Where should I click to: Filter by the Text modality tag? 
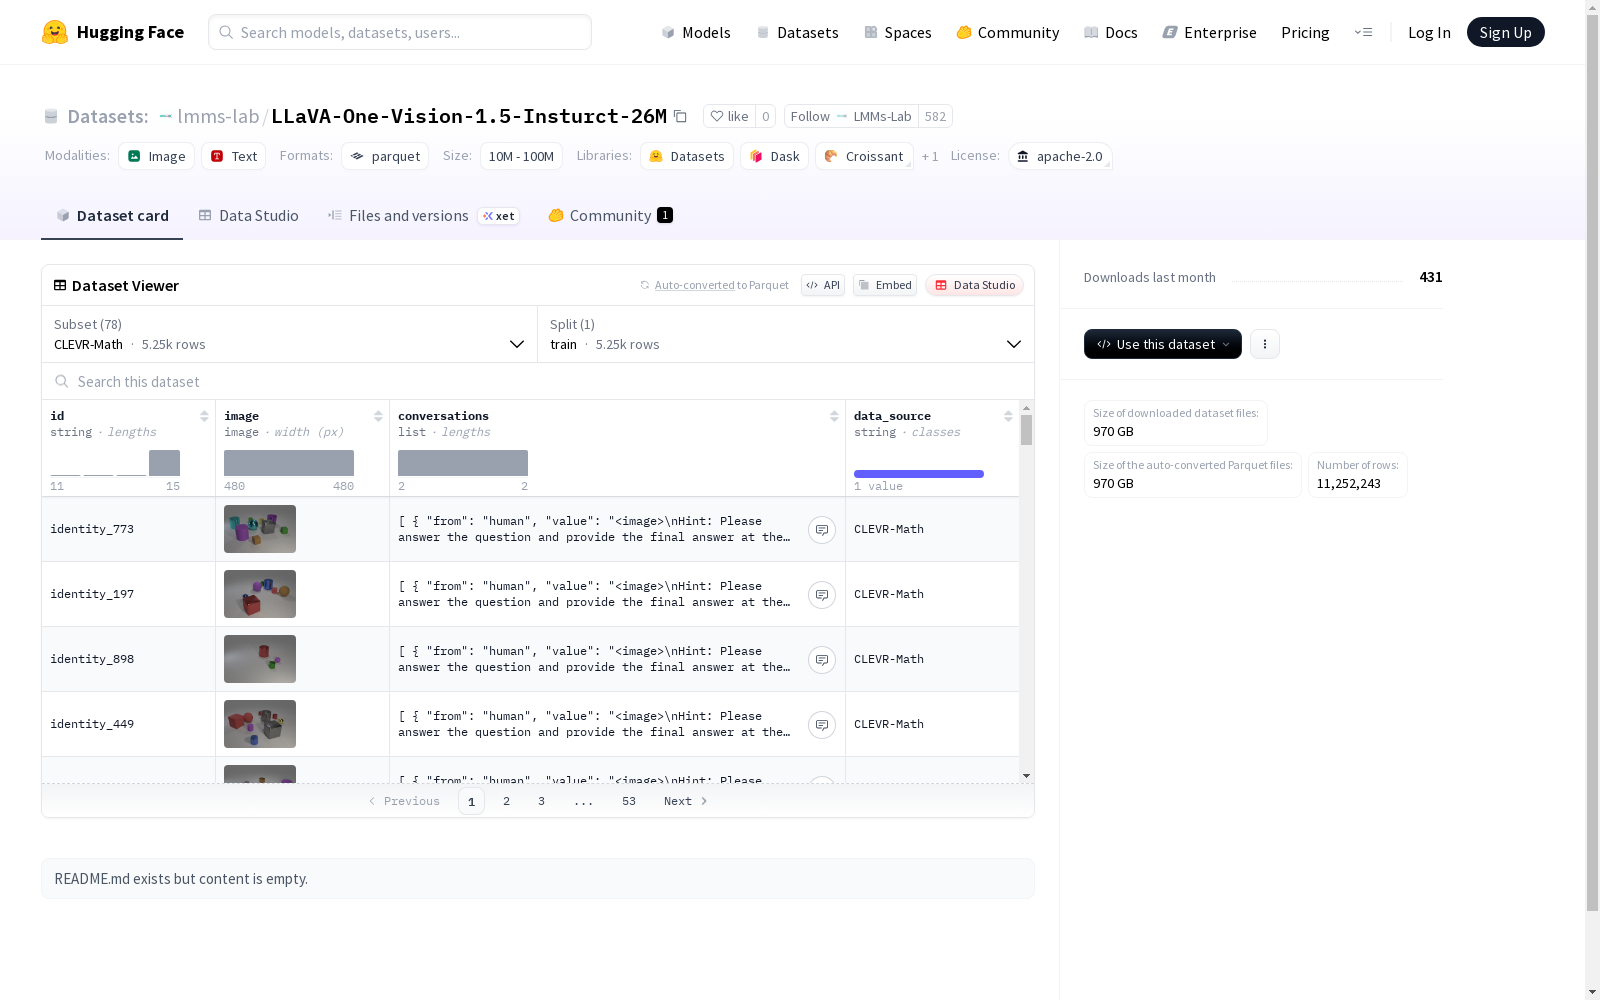tap(234, 156)
